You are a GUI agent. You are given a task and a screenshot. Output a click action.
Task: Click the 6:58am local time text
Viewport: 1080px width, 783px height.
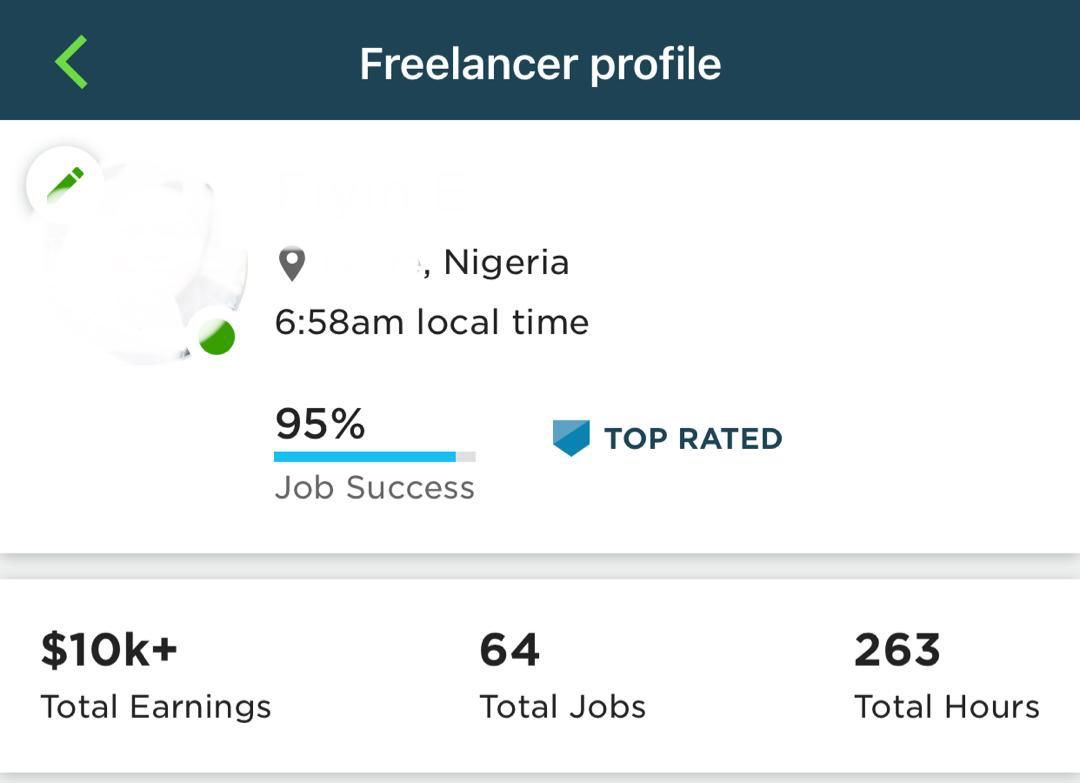pyautogui.click(x=432, y=322)
